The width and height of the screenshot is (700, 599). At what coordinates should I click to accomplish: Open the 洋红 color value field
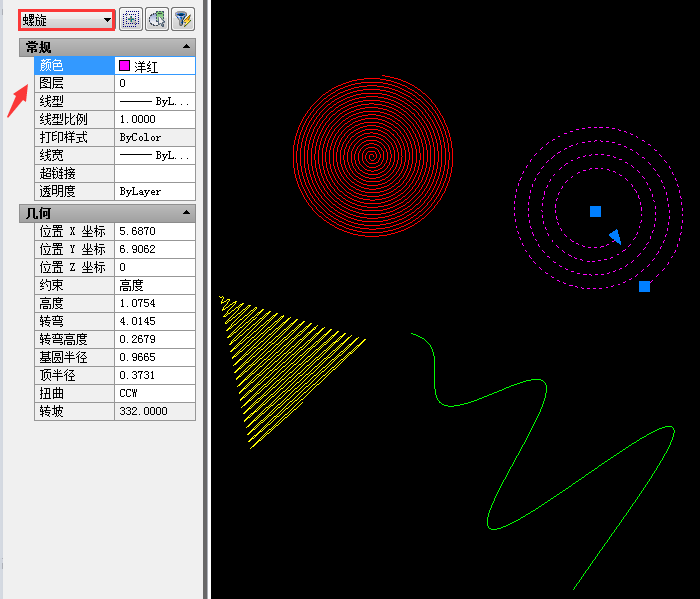155,66
